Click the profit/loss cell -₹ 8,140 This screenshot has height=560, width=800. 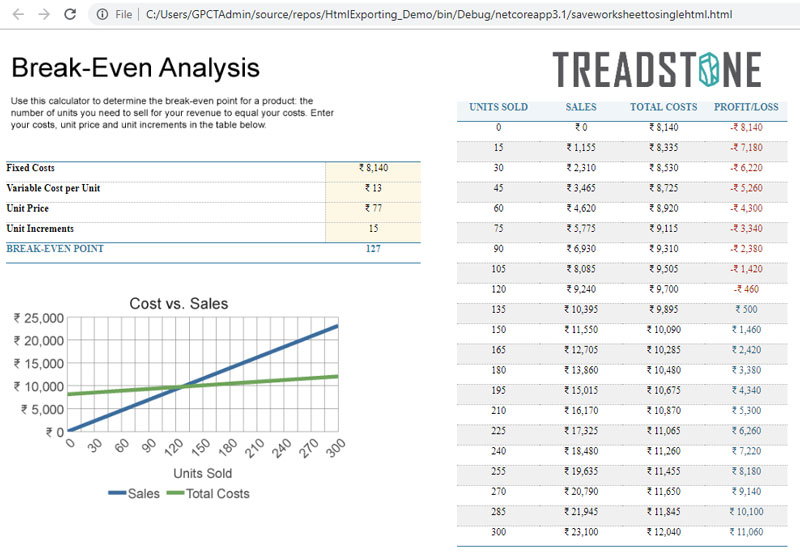(x=746, y=128)
